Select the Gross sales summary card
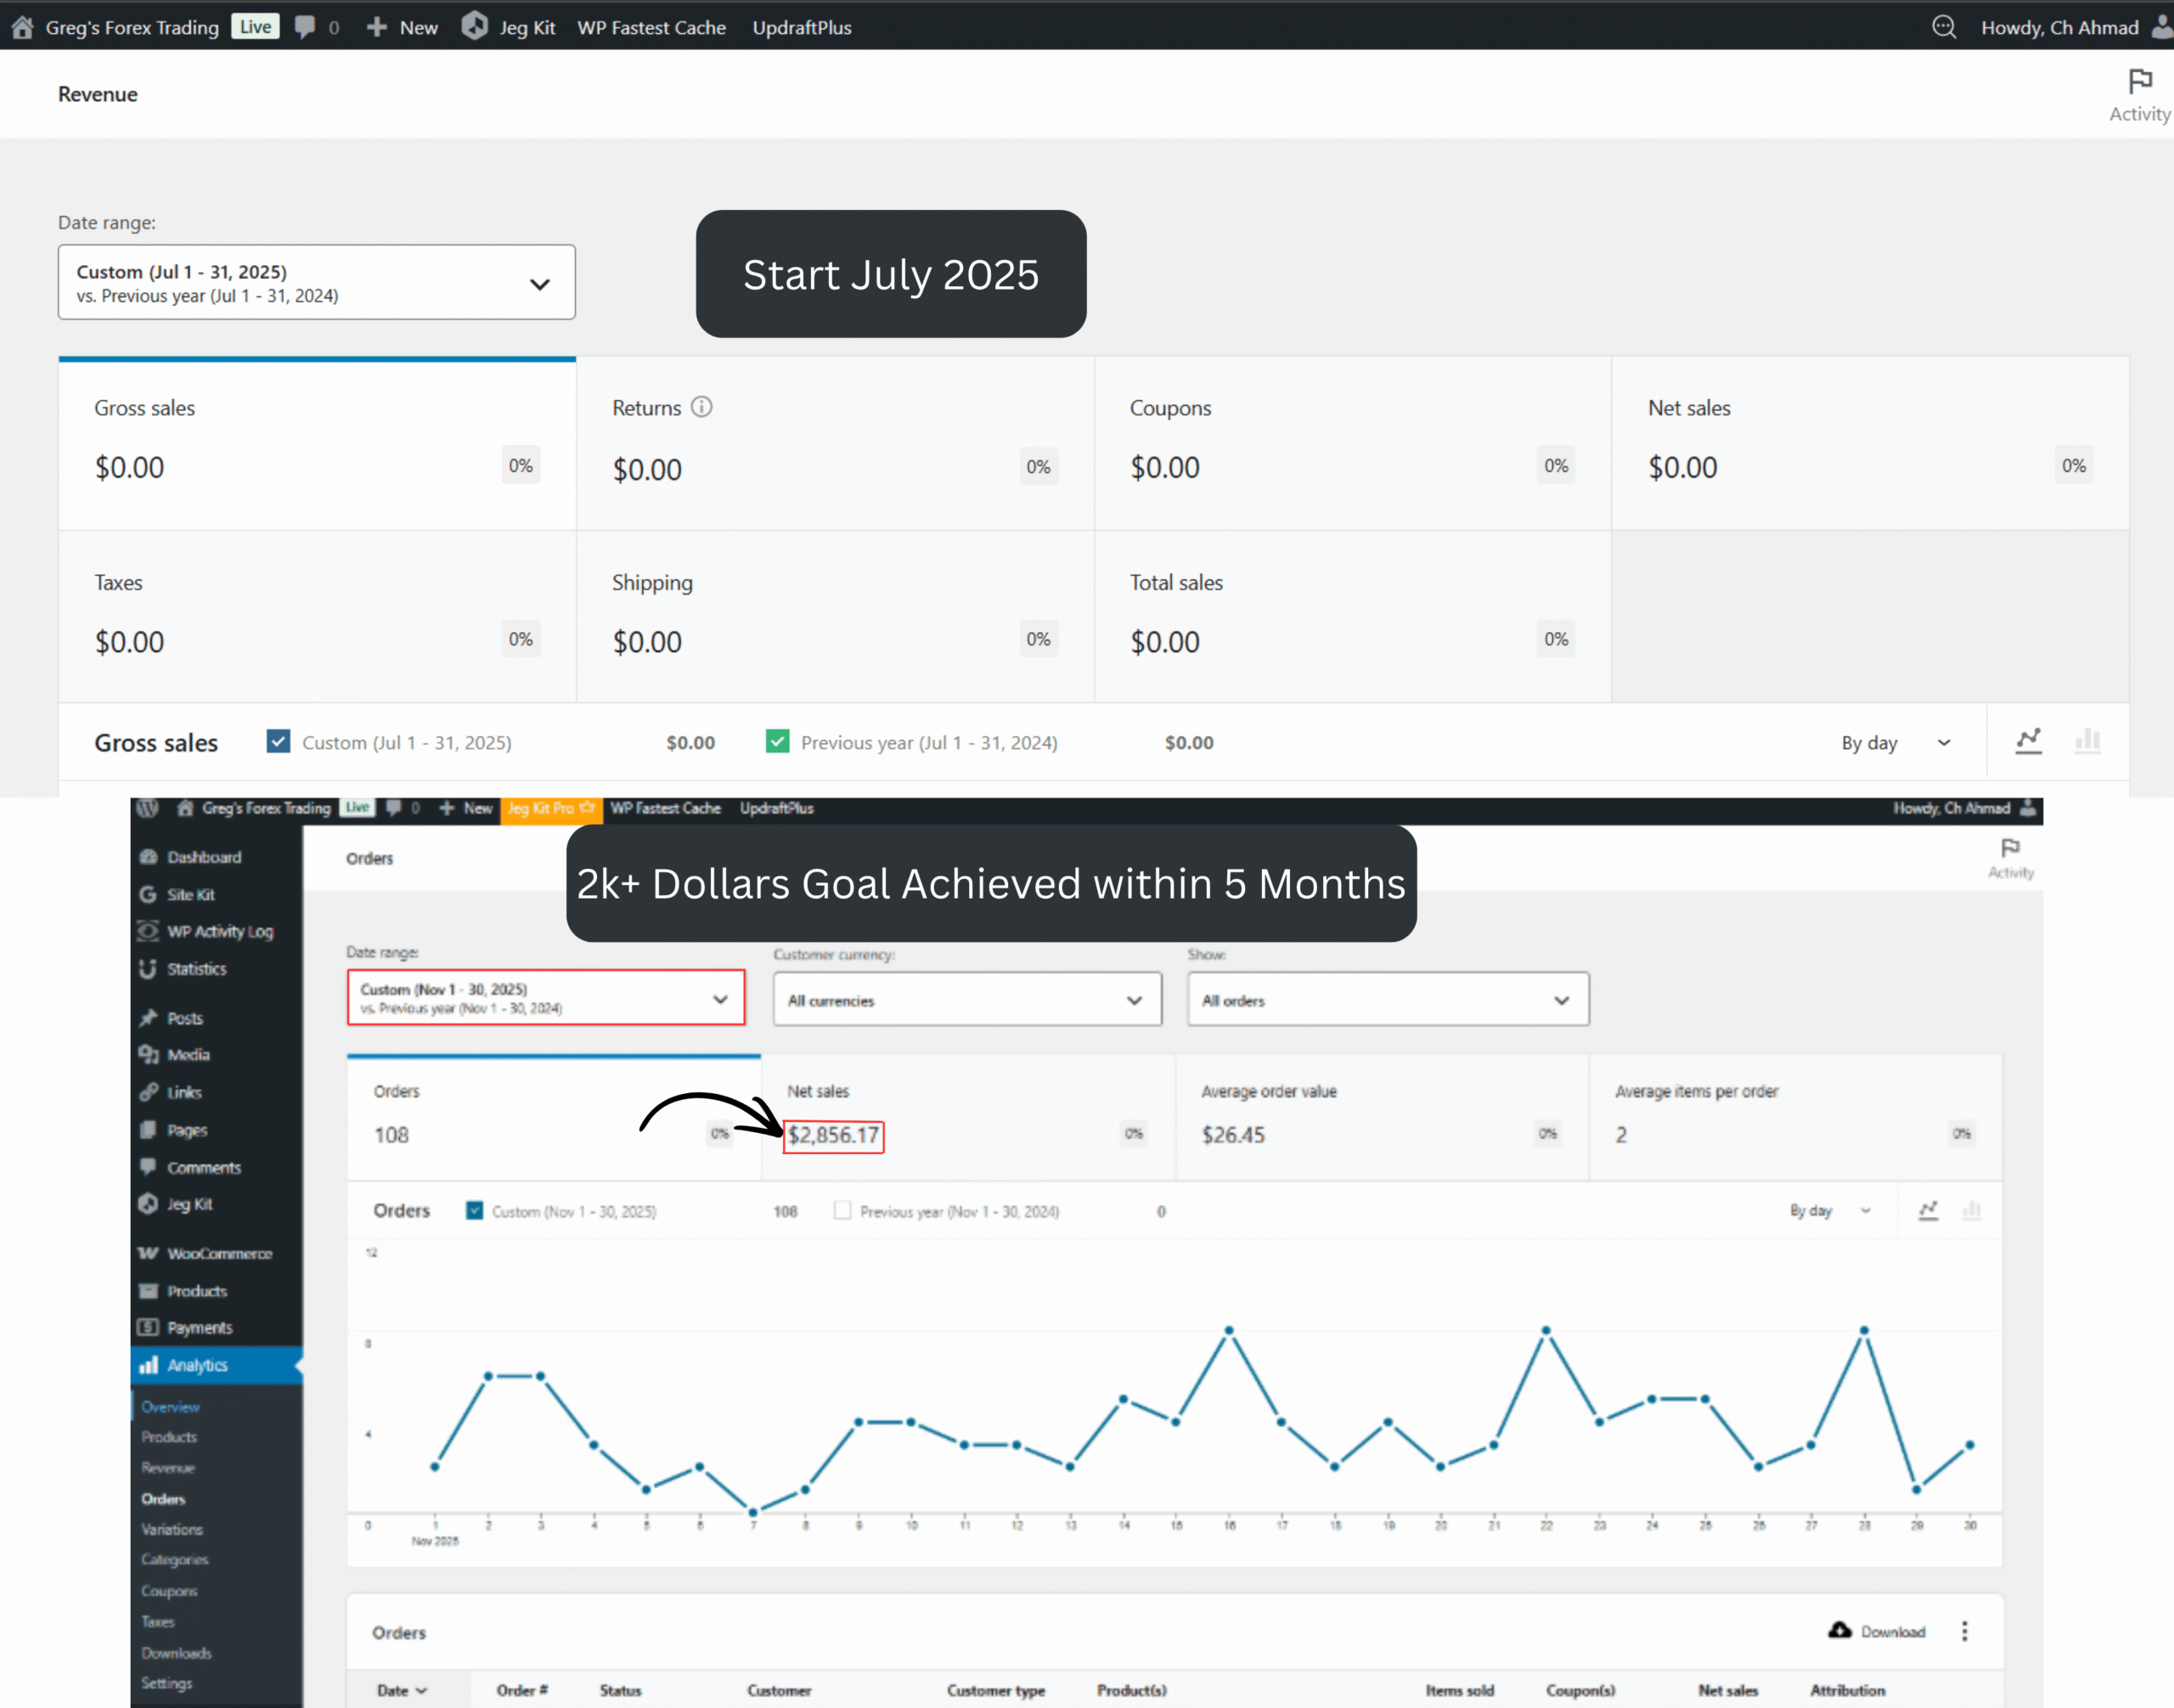2174x1708 pixels. 317,444
